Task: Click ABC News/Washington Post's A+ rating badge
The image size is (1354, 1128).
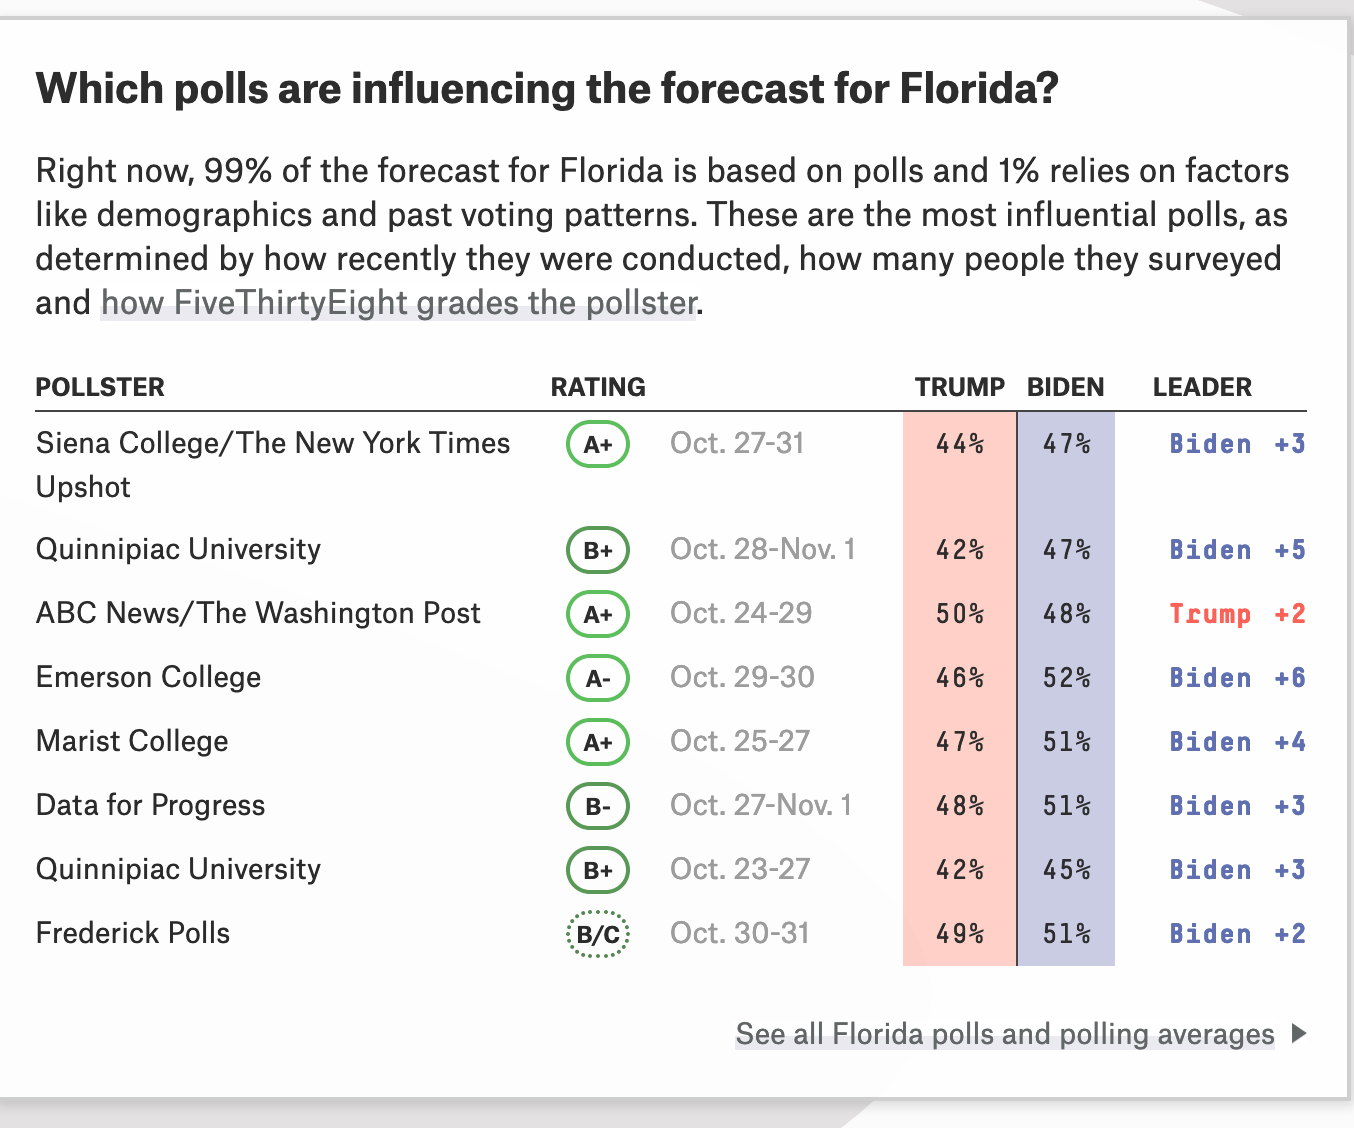Action: (x=598, y=614)
